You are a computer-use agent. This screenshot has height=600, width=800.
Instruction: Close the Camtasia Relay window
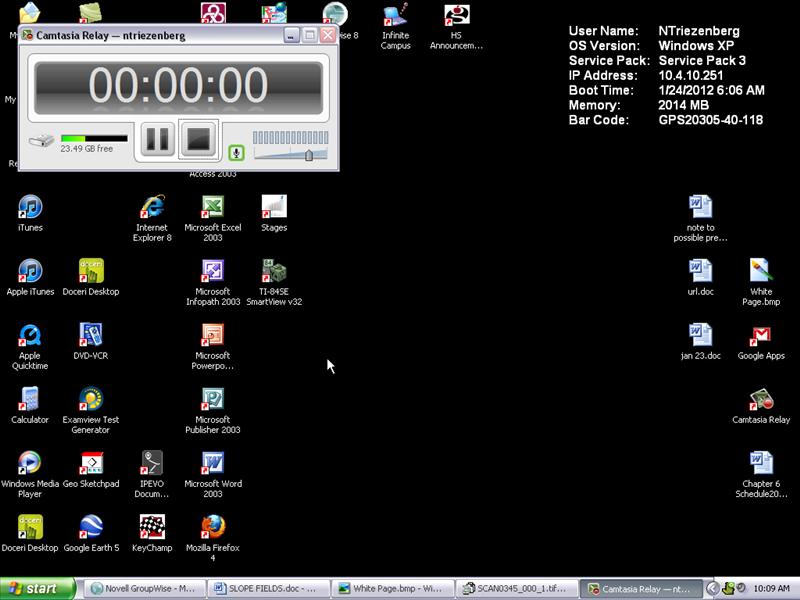coord(328,35)
